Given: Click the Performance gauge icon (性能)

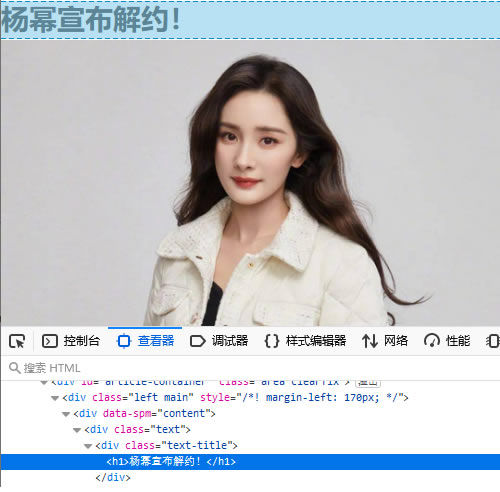Looking at the screenshot, I should pyautogui.click(x=432, y=341).
